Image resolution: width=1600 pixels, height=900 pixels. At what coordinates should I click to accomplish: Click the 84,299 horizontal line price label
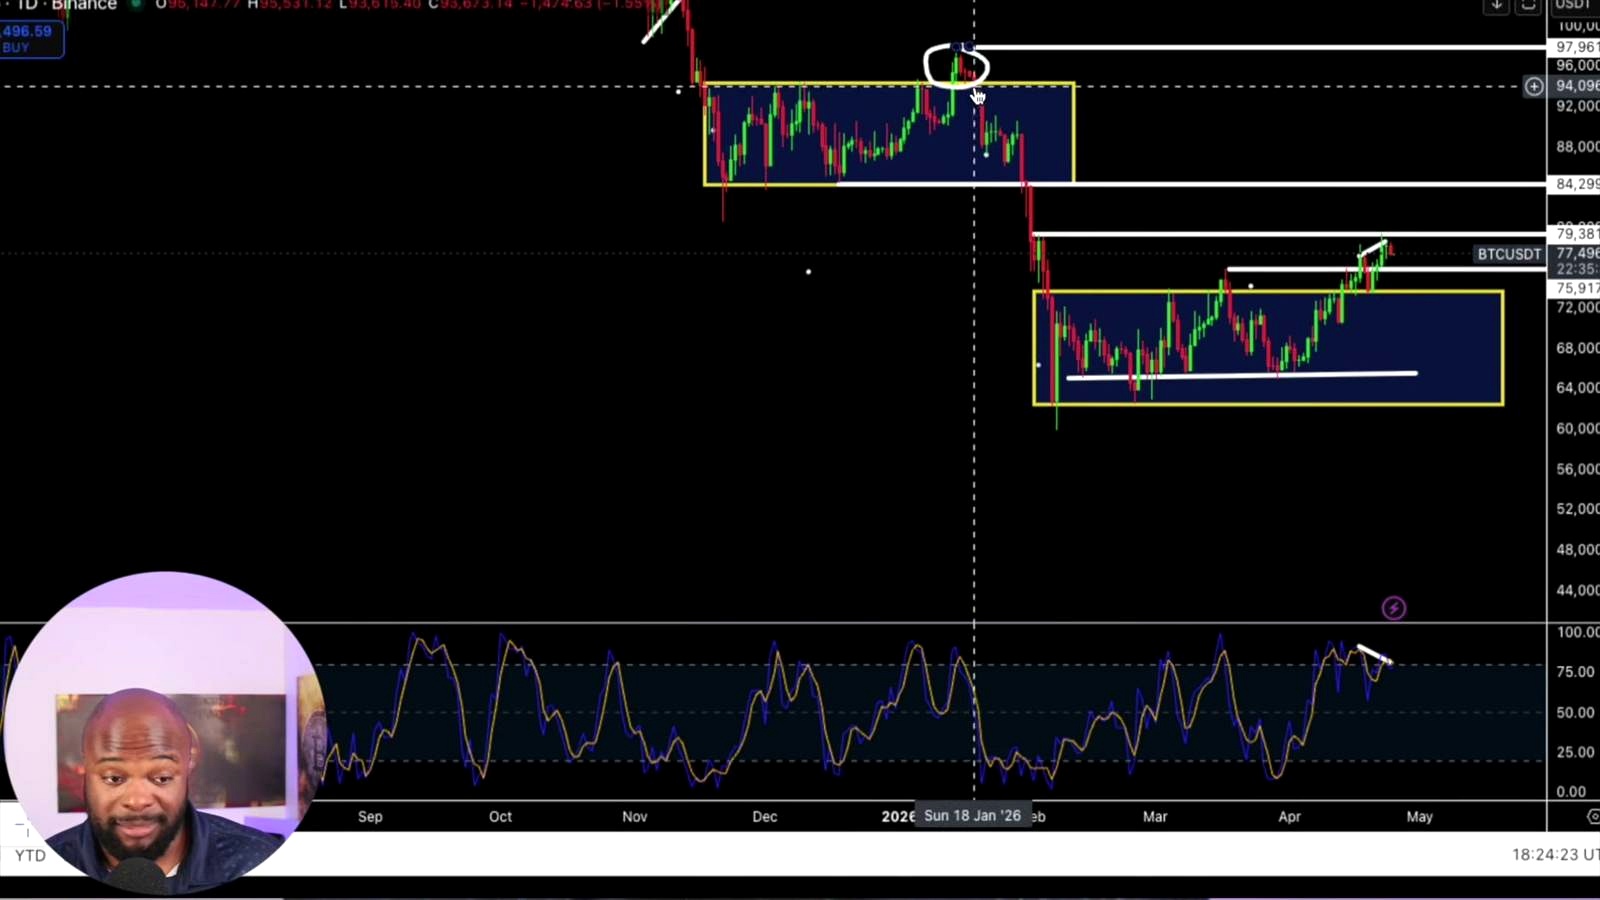1574,184
